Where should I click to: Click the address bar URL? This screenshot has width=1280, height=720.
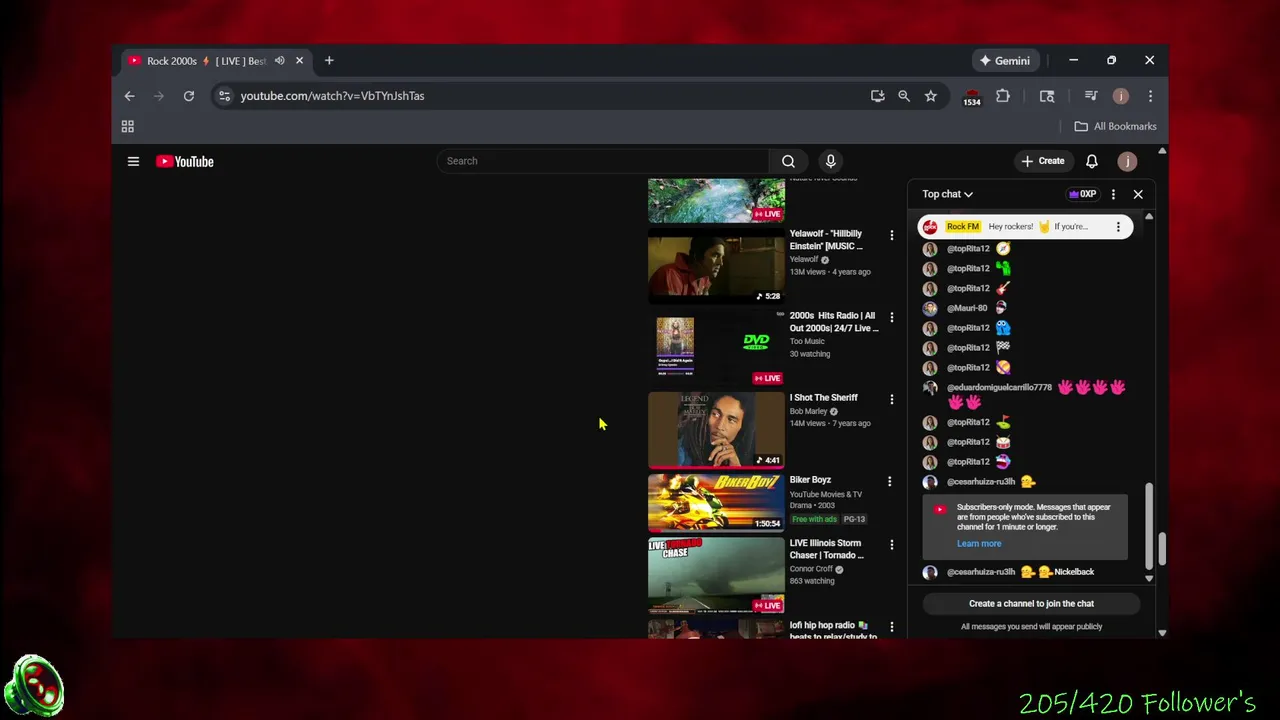(x=332, y=96)
